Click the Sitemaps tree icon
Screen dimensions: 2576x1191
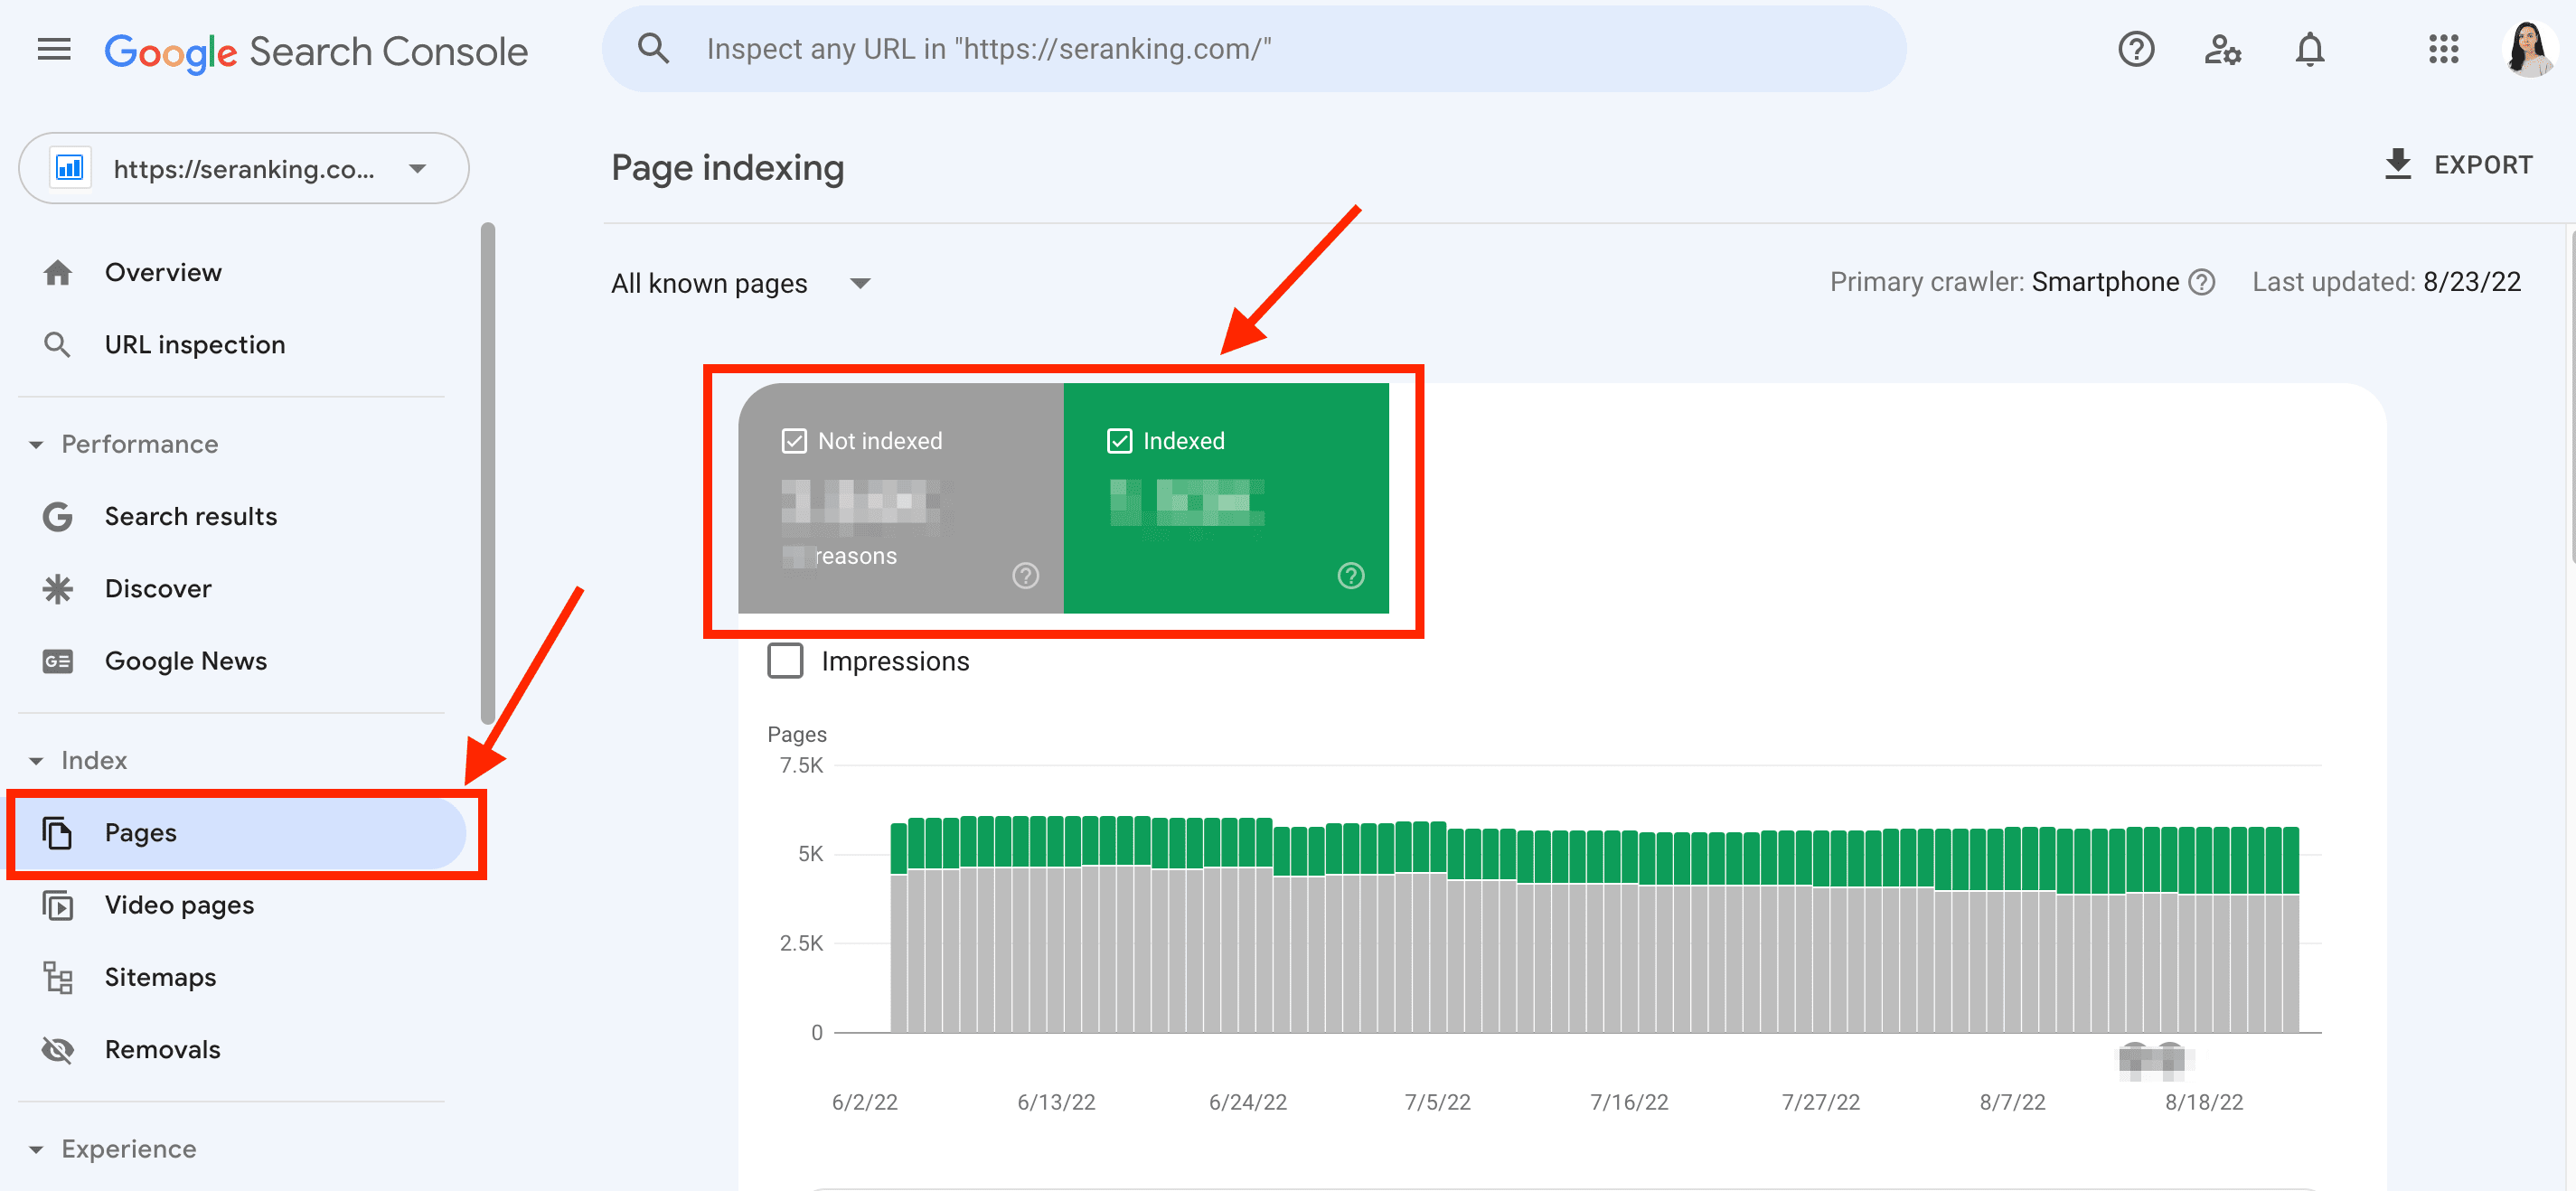[58, 977]
